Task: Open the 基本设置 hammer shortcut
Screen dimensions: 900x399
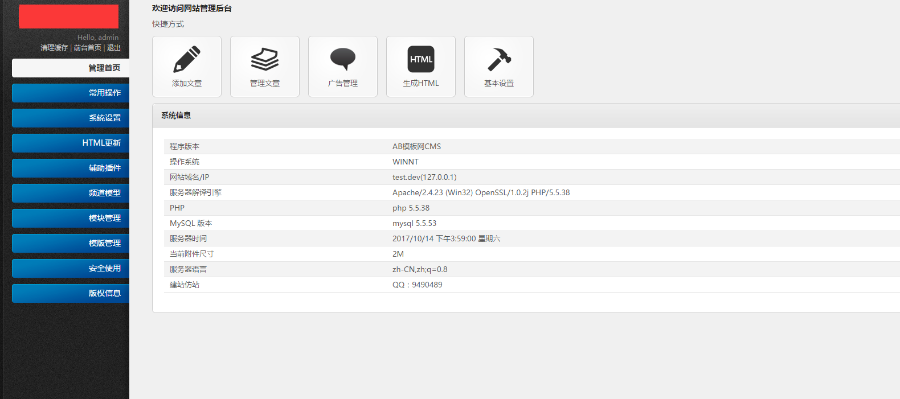Action: click(x=499, y=67)
